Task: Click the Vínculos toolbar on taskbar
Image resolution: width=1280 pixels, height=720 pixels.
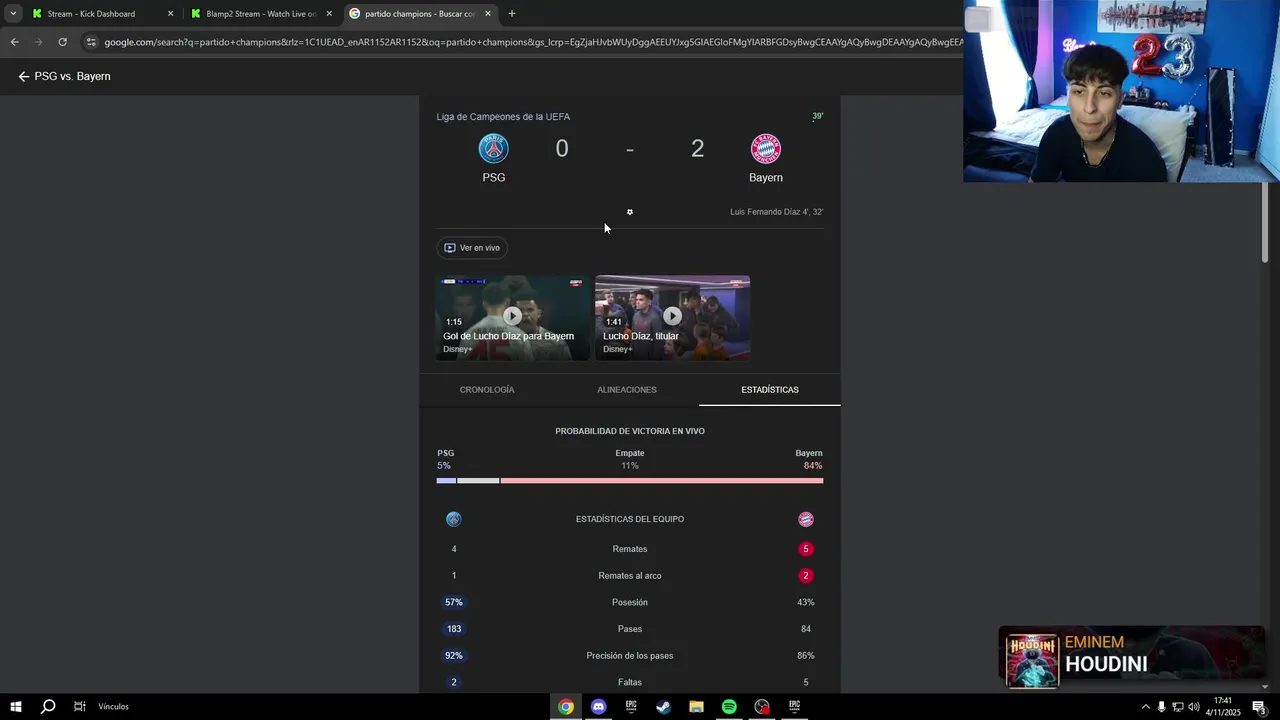Action: tap(113, 707)
